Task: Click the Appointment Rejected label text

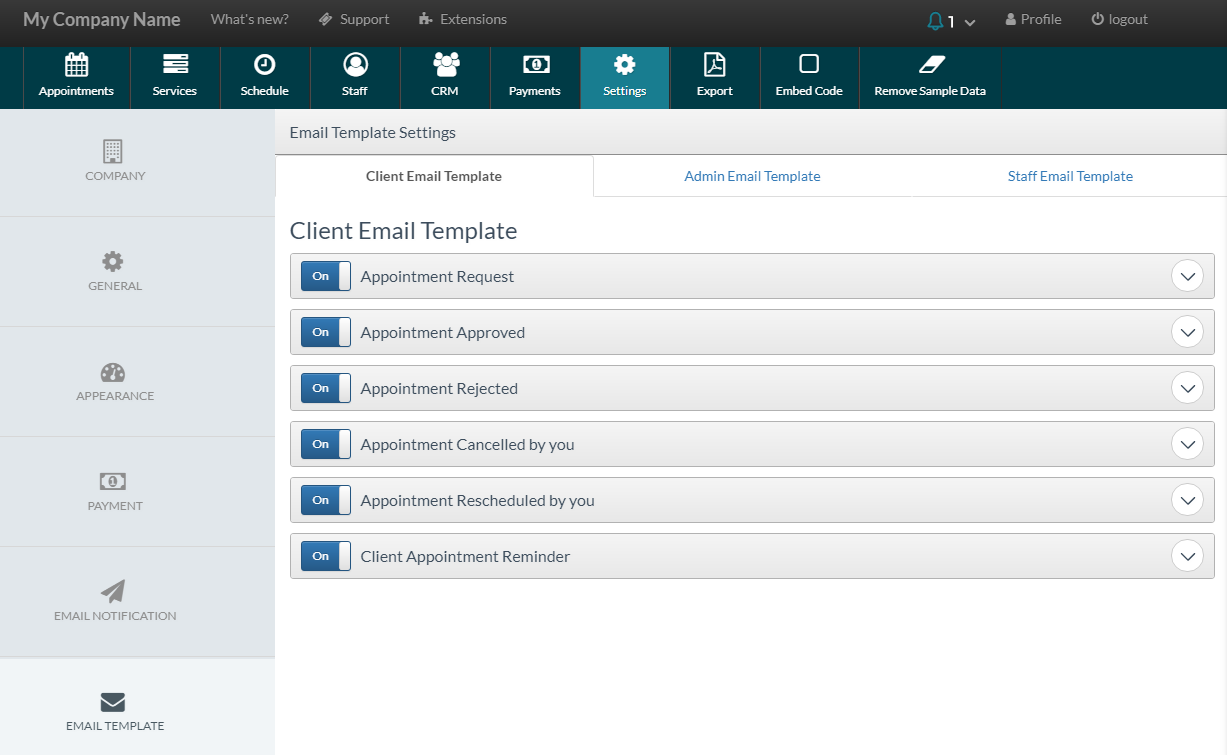Action: click(x=439, y=388)
